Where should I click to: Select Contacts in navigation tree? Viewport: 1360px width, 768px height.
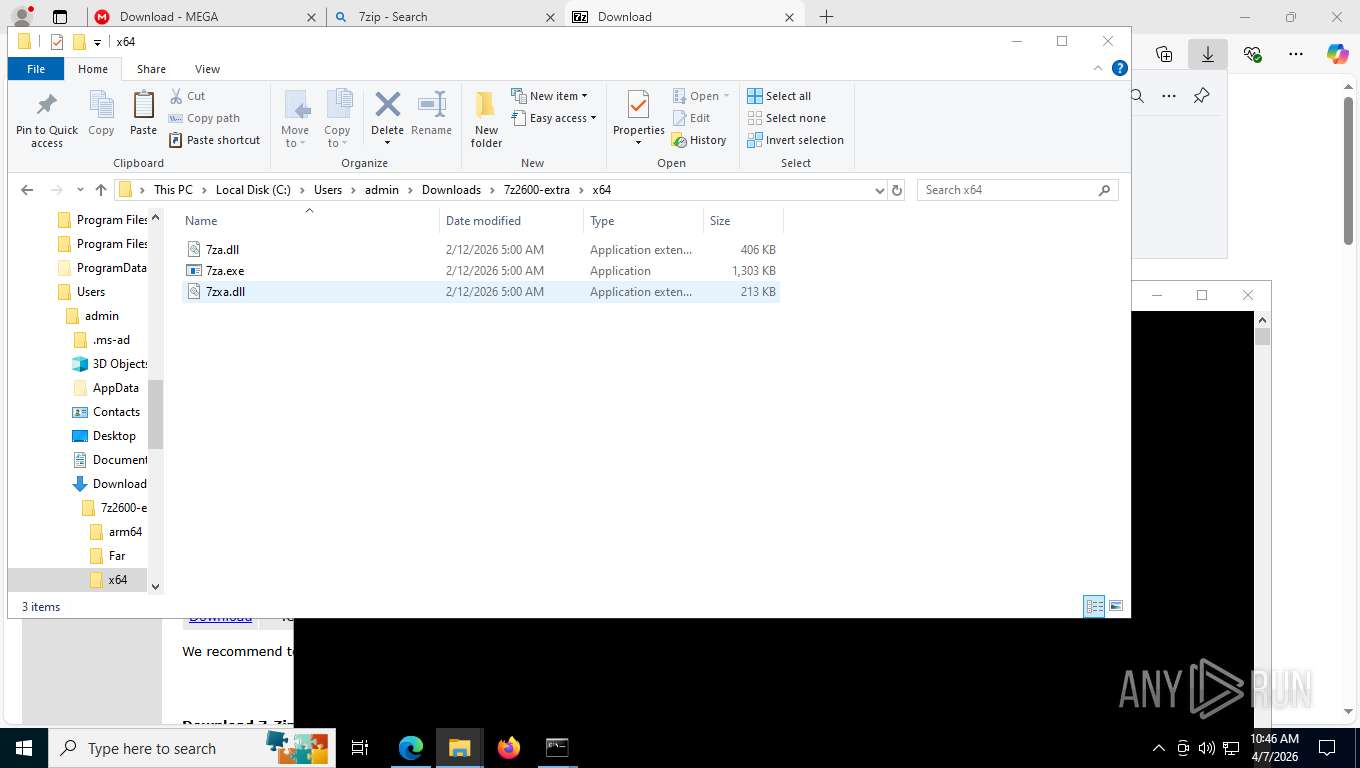(116, 412)
